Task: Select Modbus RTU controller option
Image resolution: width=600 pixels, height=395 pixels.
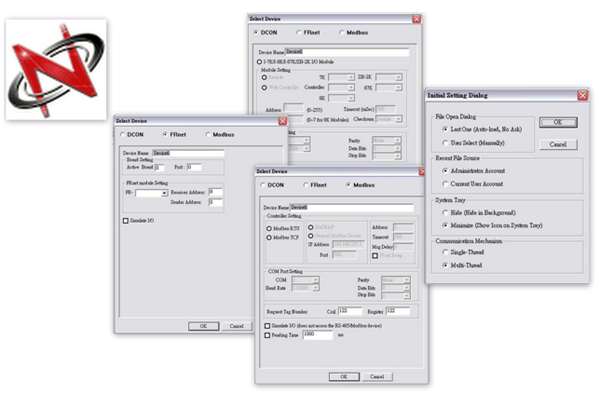Action: pos(269,229)
